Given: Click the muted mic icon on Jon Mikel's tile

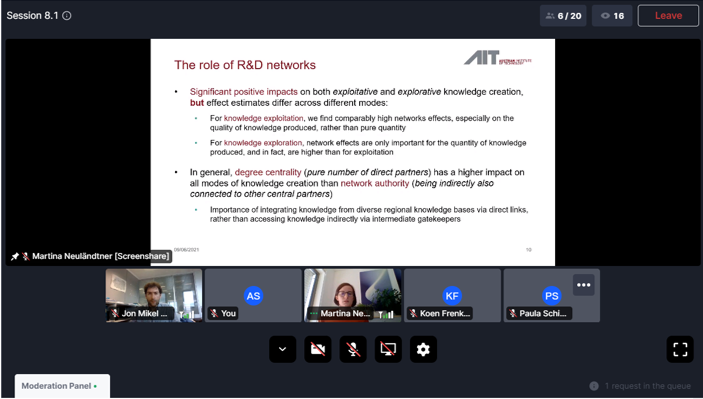Looking at the screenshot, I should click(115, 313).
